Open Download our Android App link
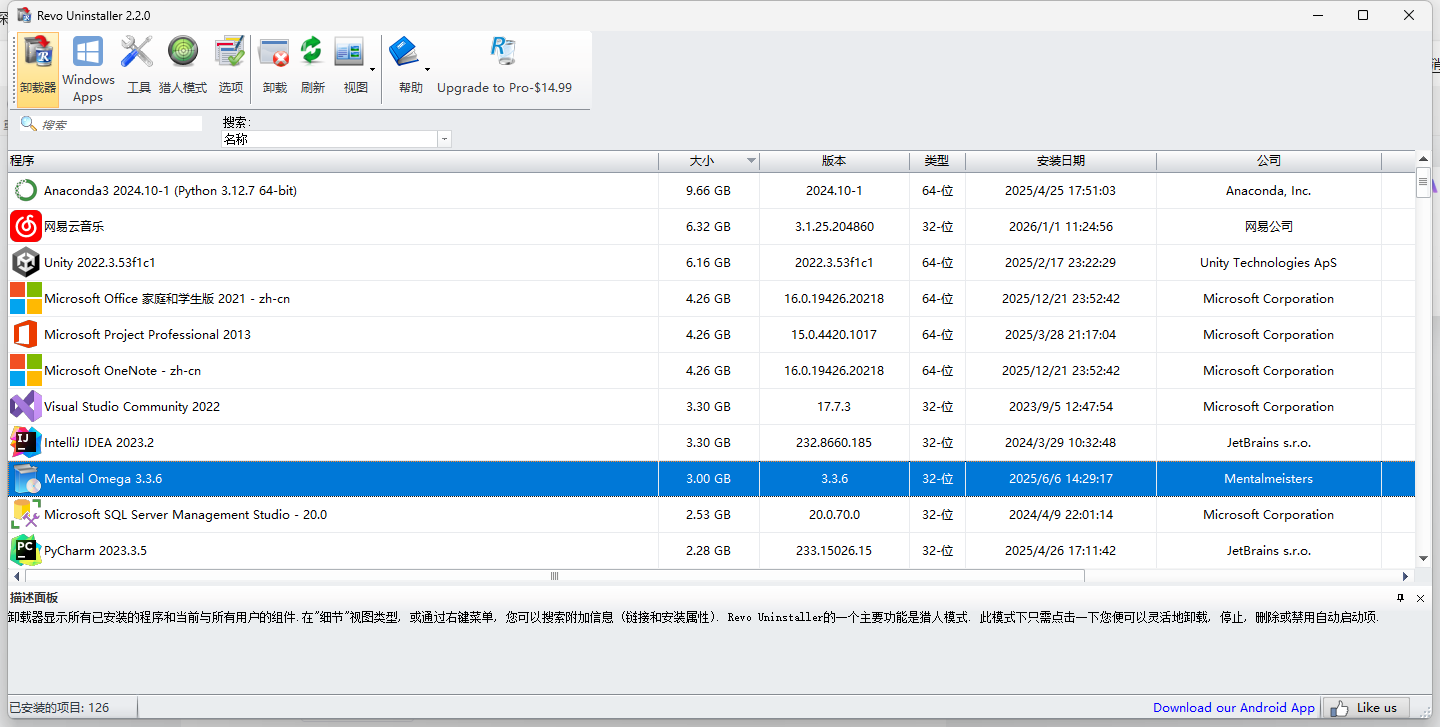The height and width of the screenshot is (727, 1440). [x=1234, y=708]
